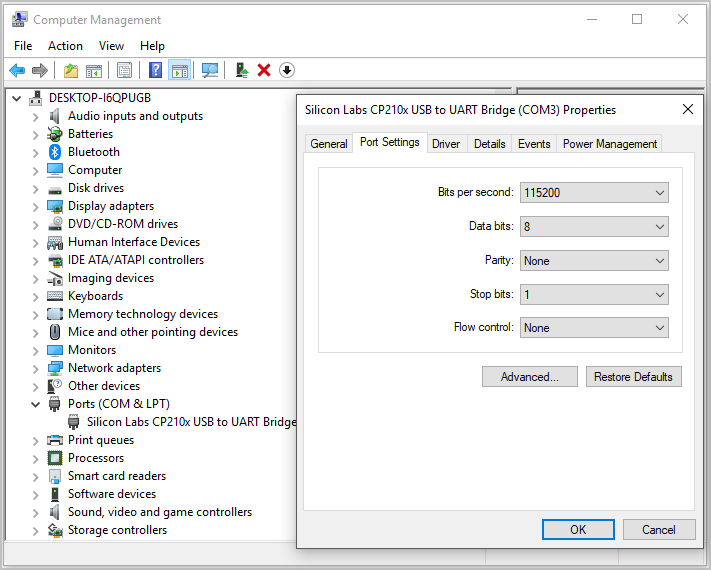Viewport: 711px width, 570px height.
Task: Open the Flow control dropdown
Action: (594, 328)
